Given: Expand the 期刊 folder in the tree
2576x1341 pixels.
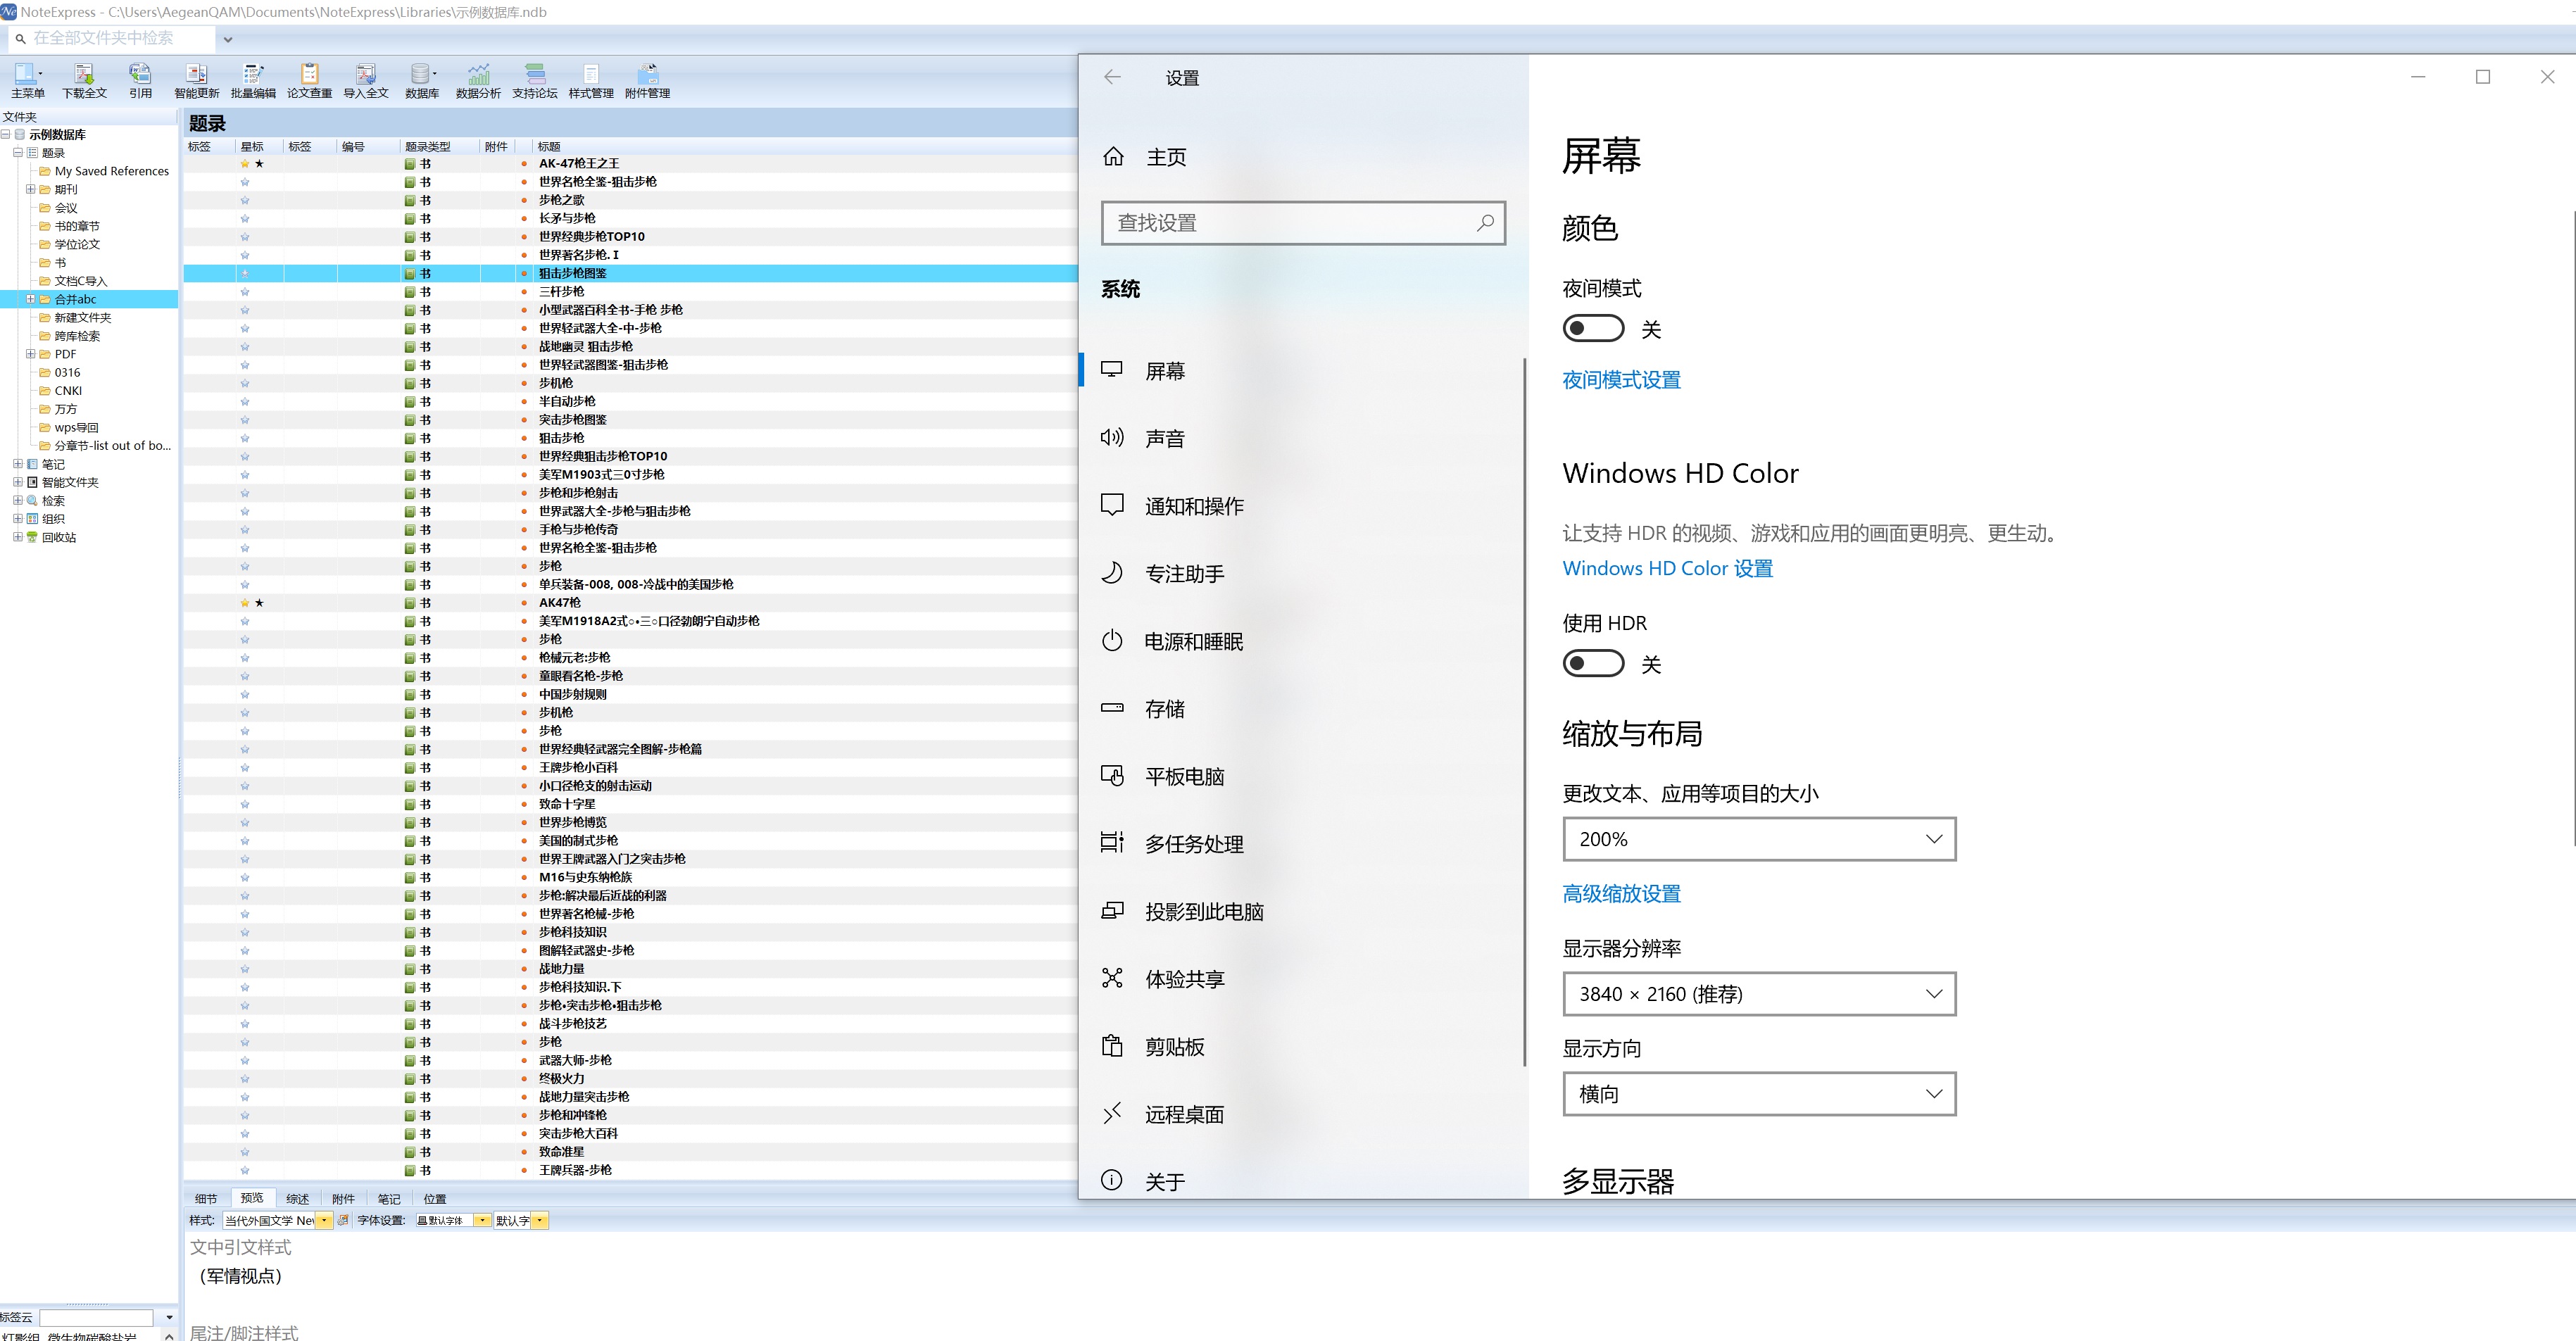Looking at the screenshot, I should click(x=30, y=189).
